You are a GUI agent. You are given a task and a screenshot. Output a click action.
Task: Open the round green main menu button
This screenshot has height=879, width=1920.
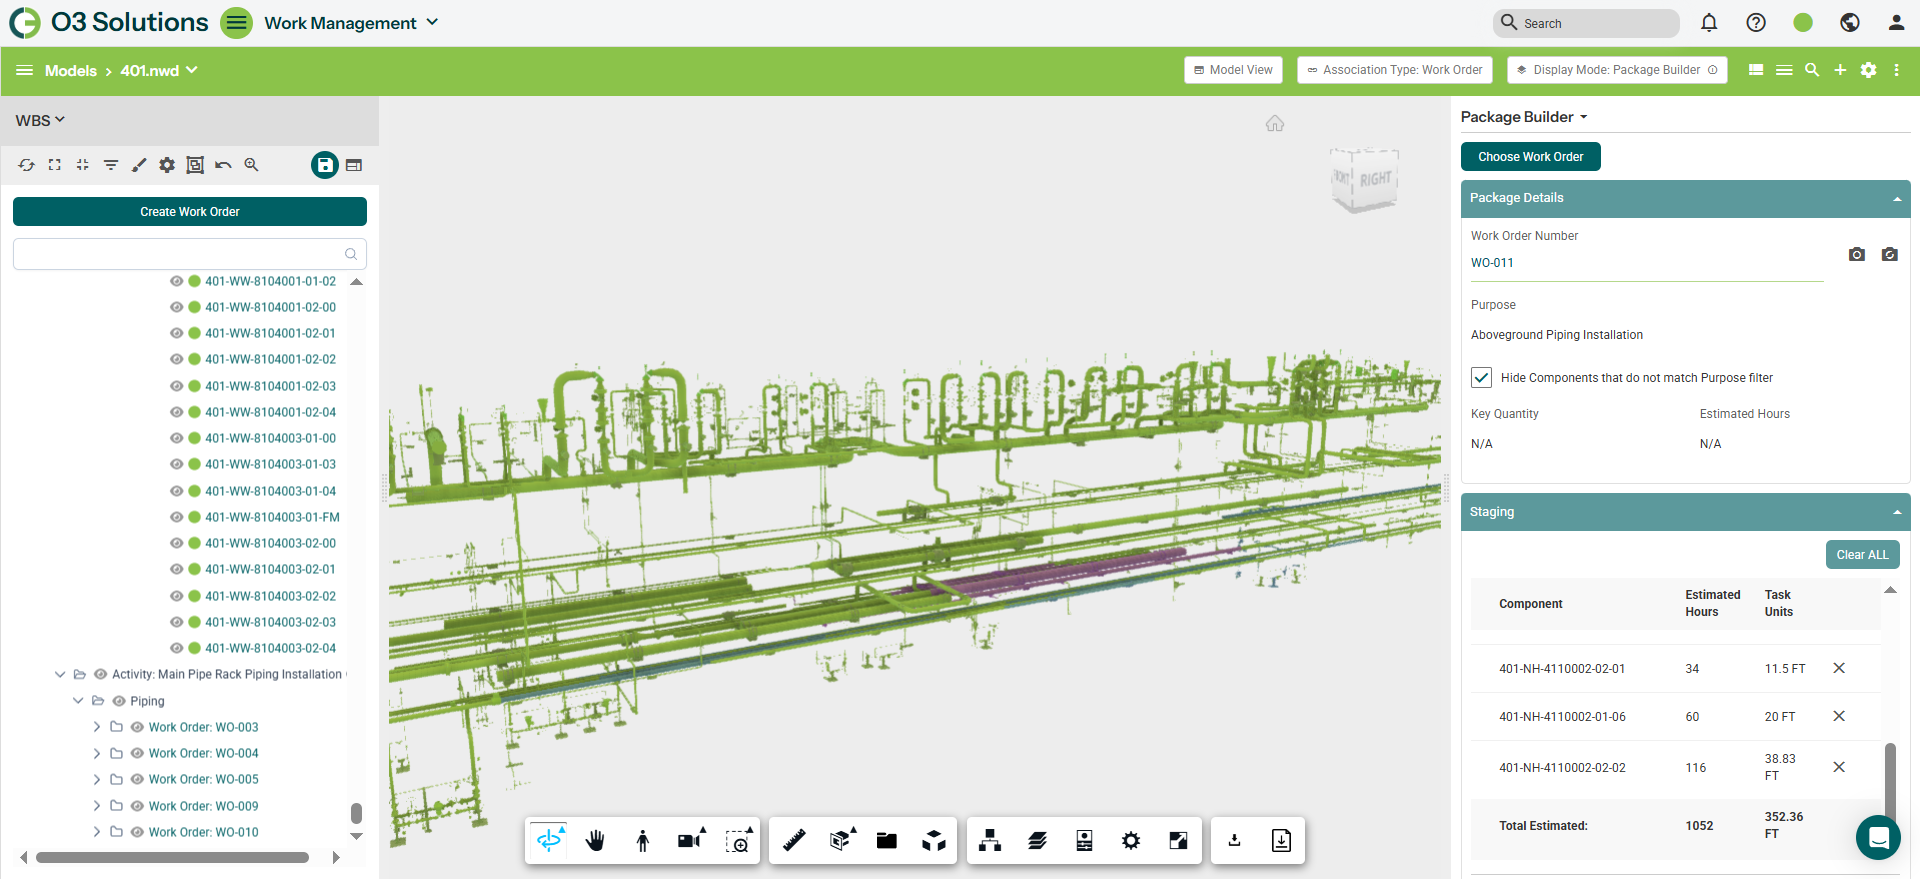coord(237,23)
